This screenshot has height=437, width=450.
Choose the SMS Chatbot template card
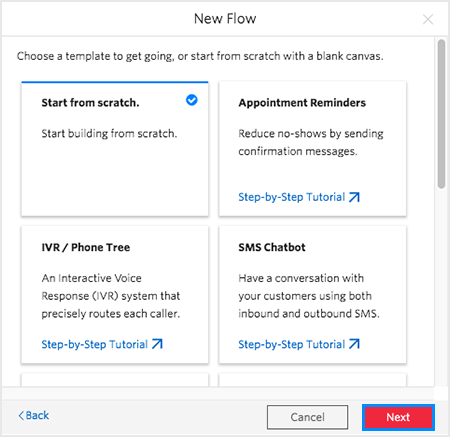pos(313,295)
